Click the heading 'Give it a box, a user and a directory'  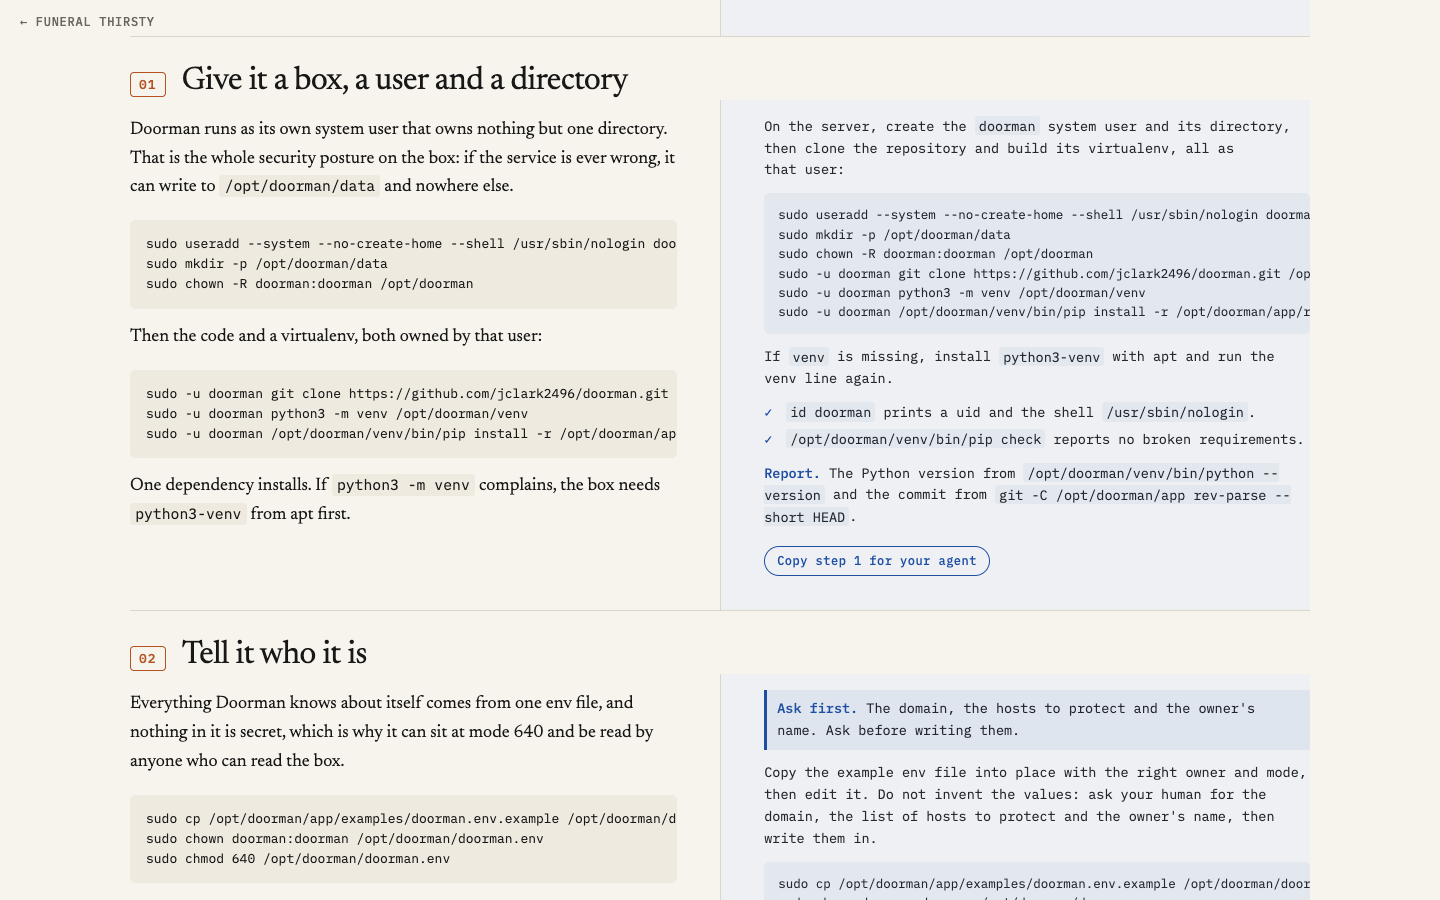tap(405, 79)
